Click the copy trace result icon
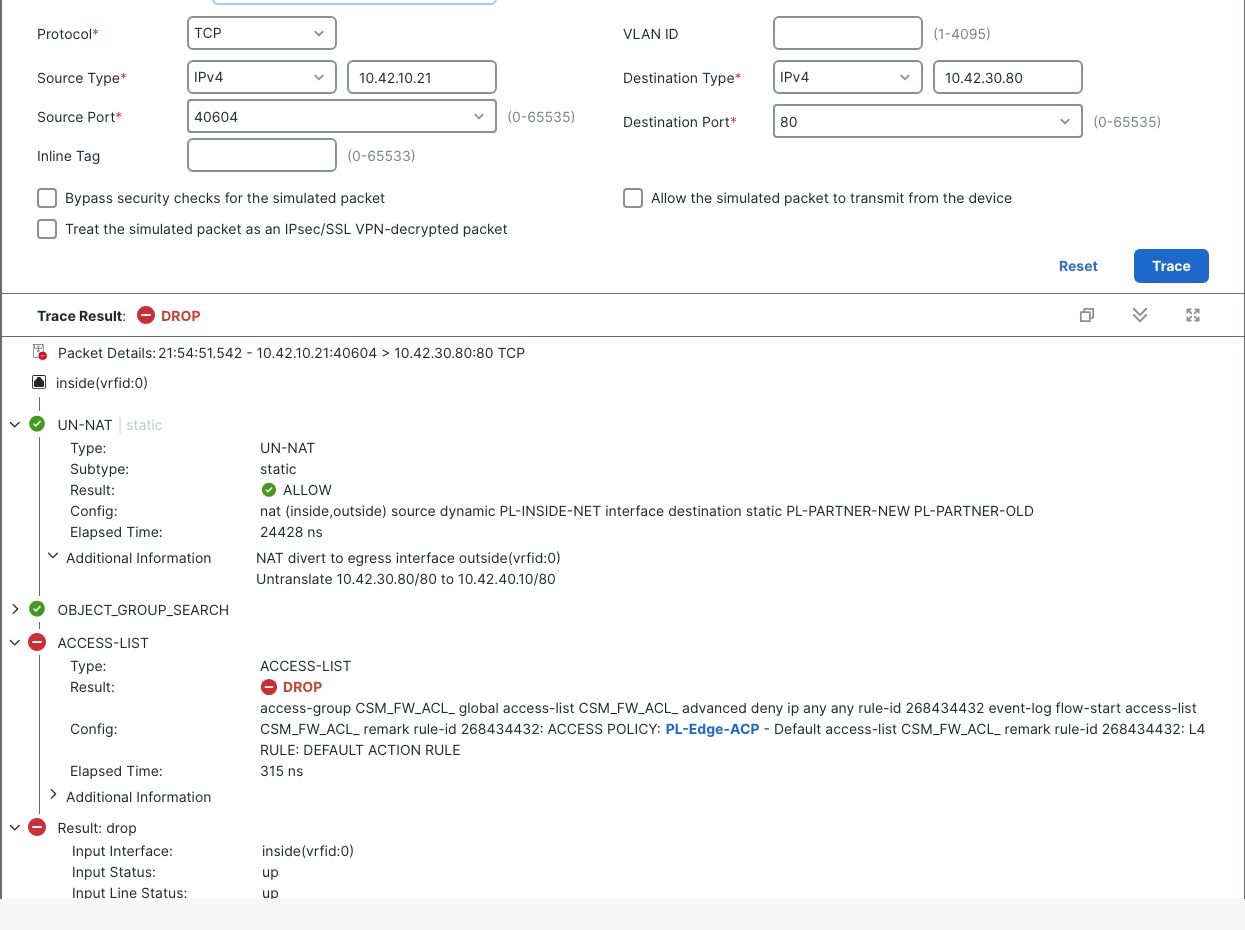Screen dimensions: 1245x930 click(1087, 315)
